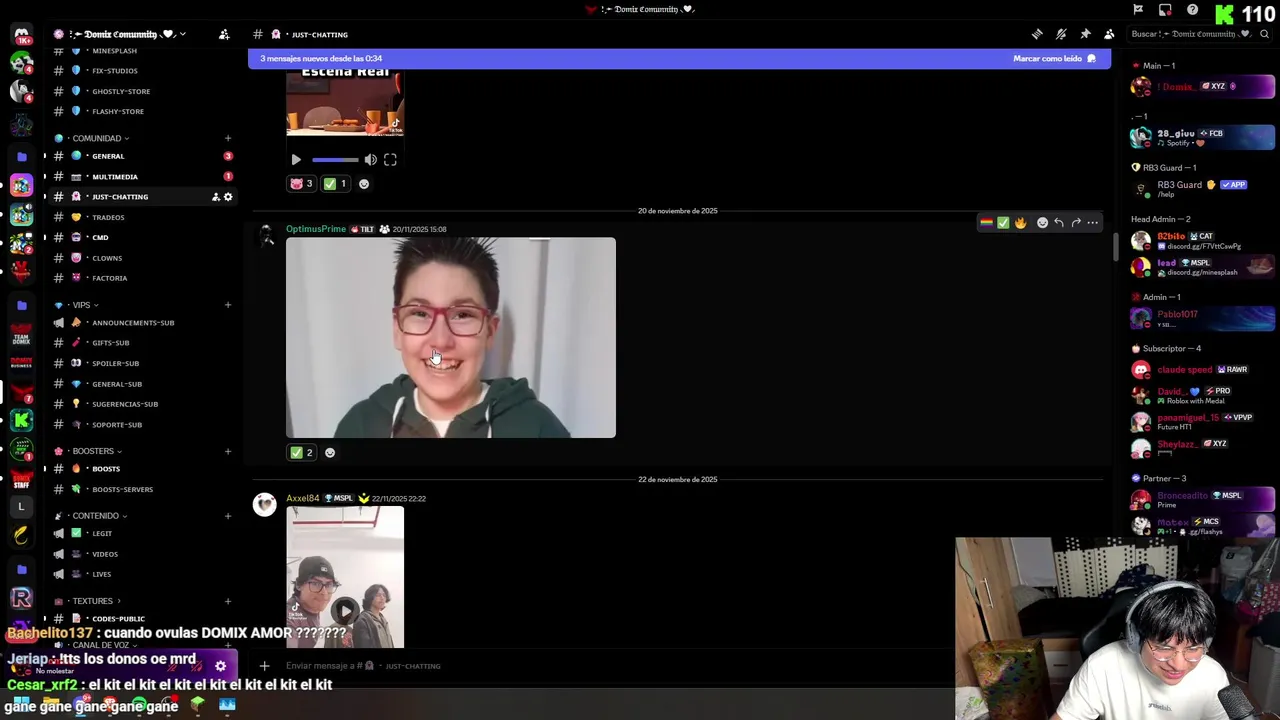This screenshot has width=1280, height=720.
Task: Toggle notification settings bell in header
Action: click(1061, 34)
